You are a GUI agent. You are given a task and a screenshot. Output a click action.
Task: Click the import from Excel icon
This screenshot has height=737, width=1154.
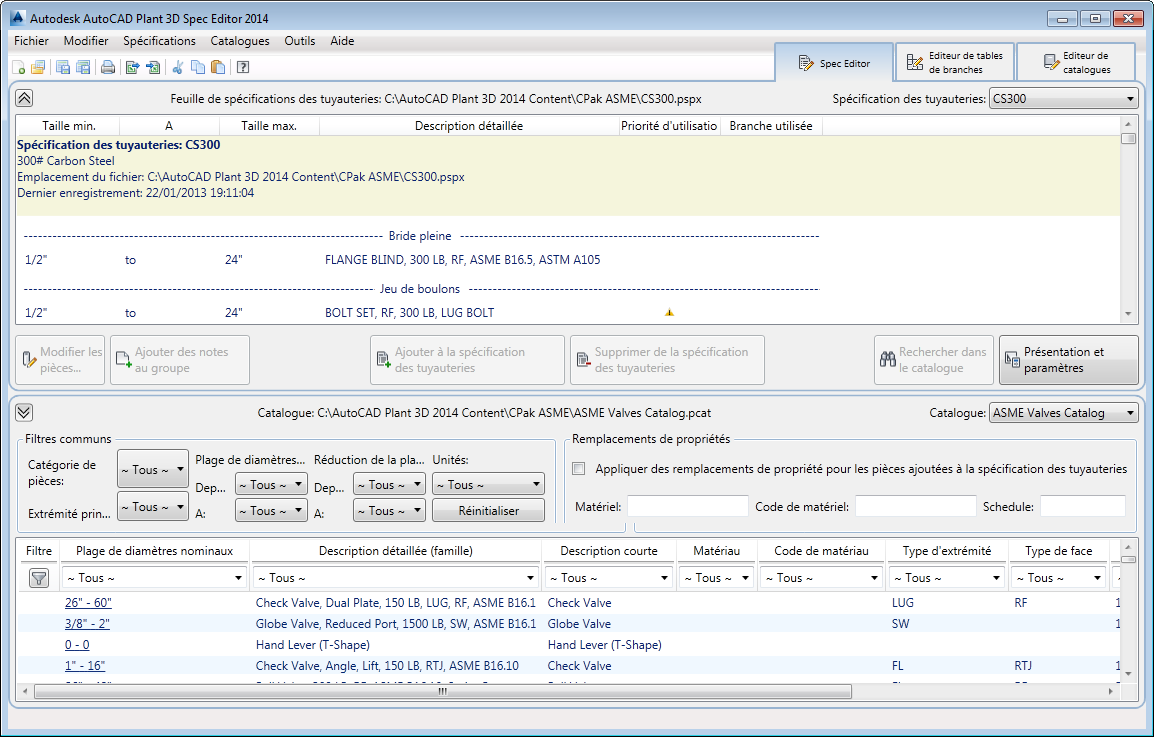click(152, 68)
